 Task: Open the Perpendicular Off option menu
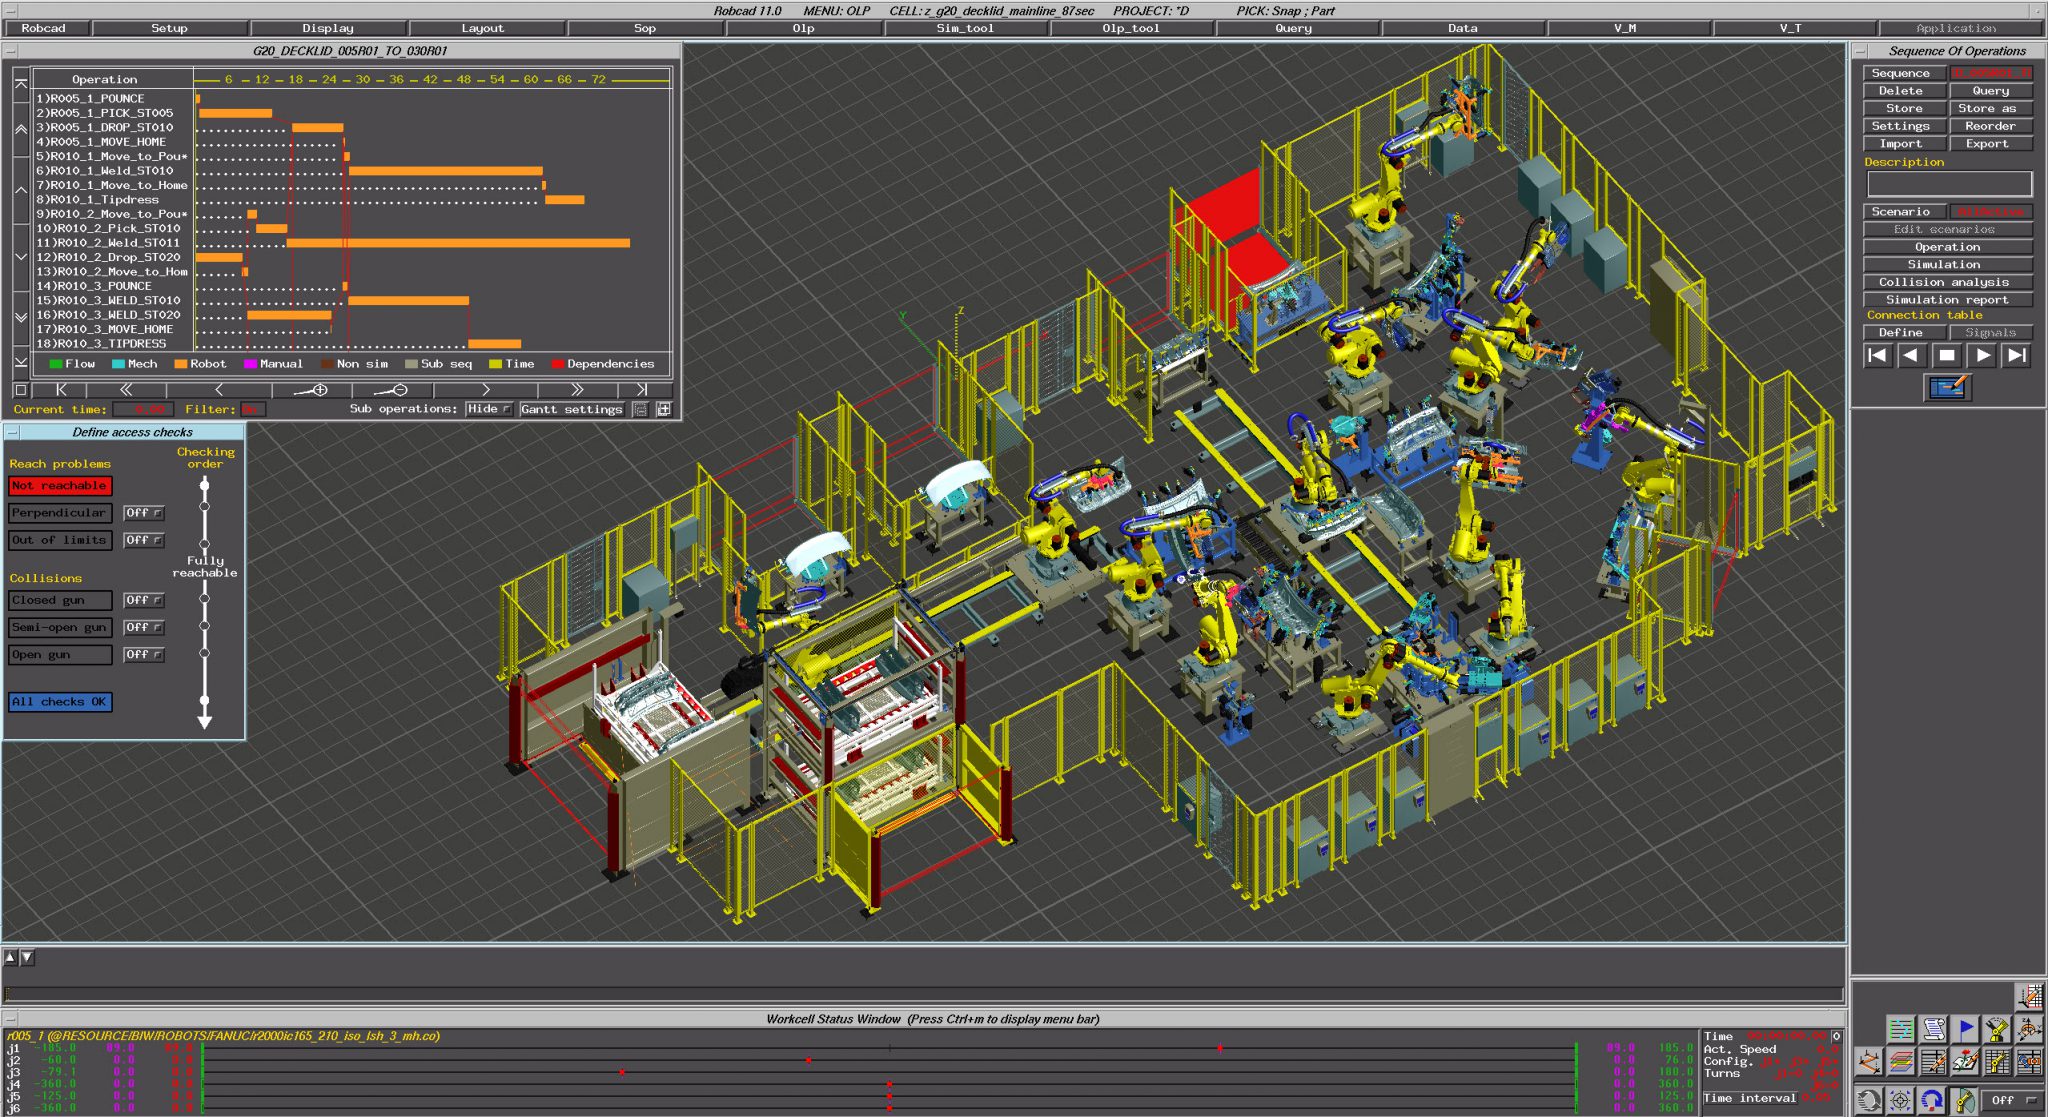point(143,513)
